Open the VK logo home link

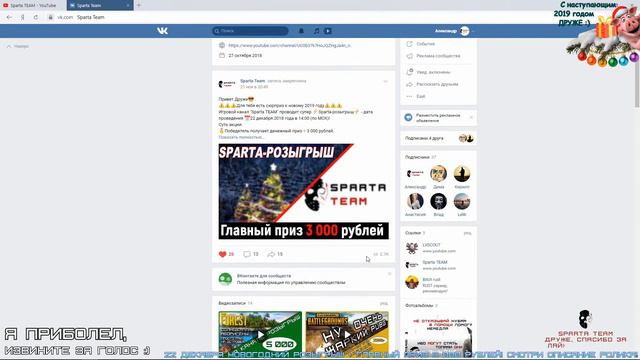click(162, 31)
